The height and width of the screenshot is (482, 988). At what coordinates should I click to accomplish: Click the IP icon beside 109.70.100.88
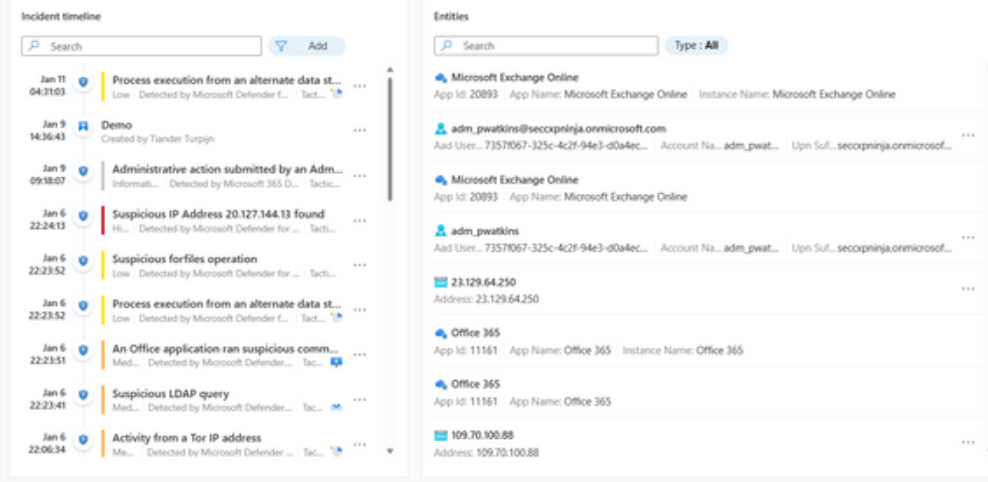(x=440, y=436)
